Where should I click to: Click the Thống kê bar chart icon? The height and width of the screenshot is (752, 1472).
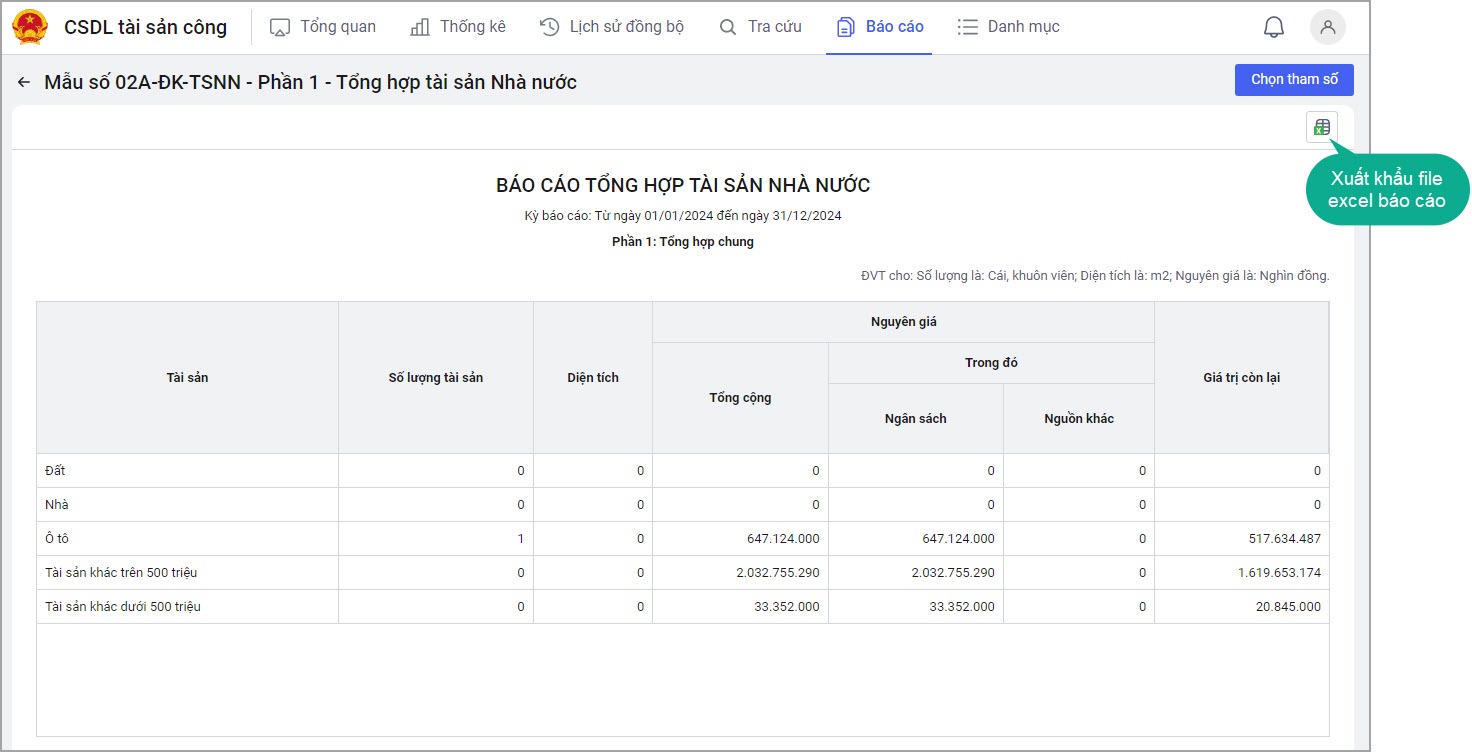pyautogui.click(x=420, y=27)
